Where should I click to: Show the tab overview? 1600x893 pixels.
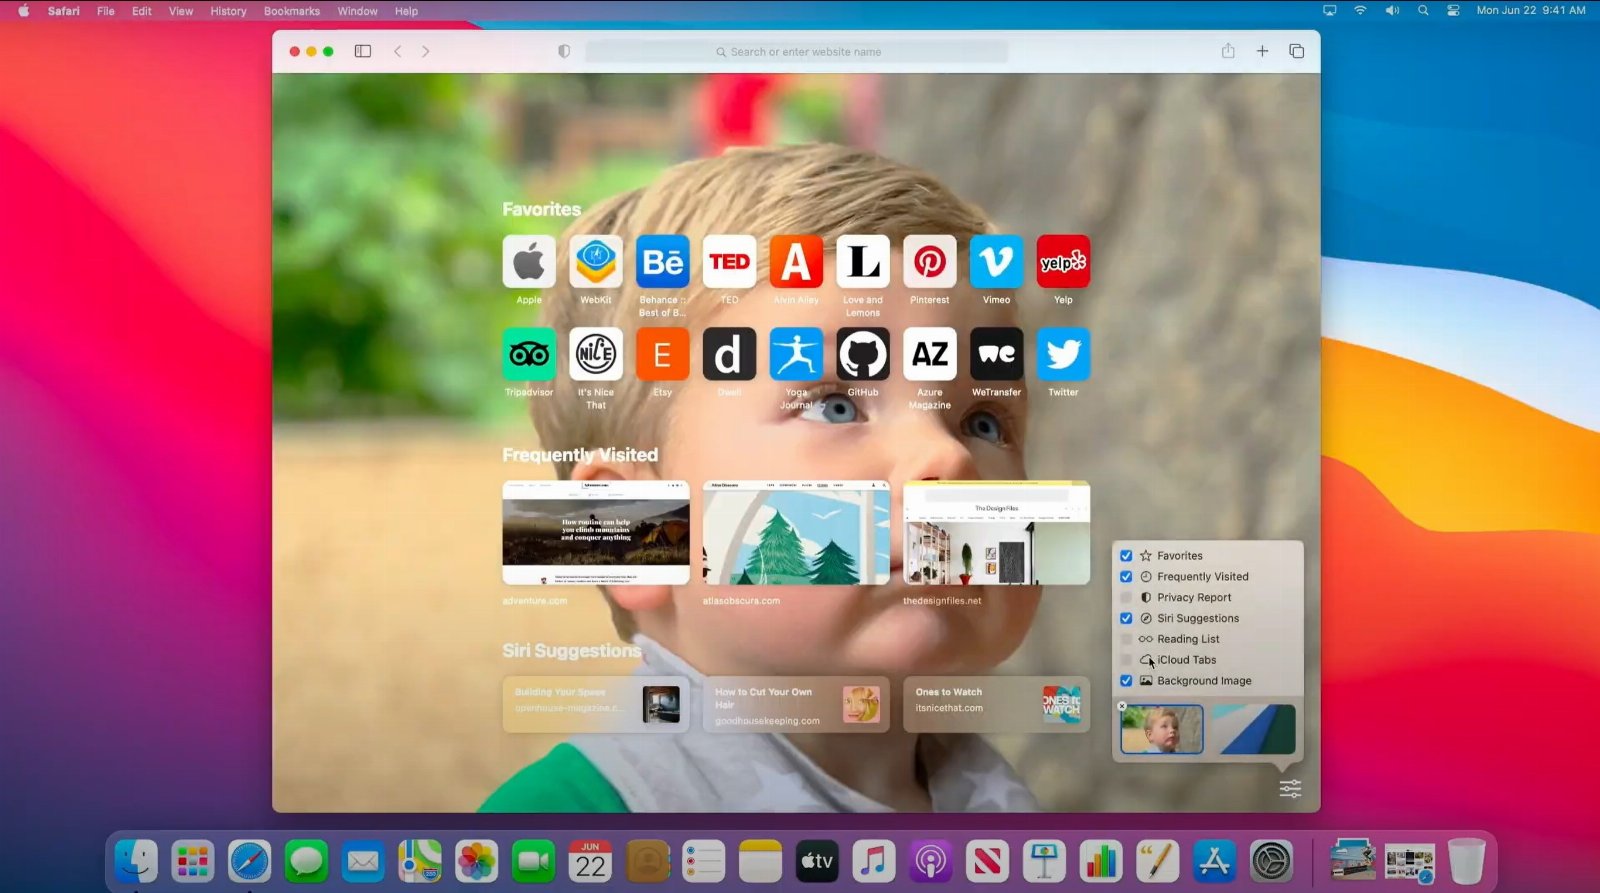pyautogui.click(x=1297, y=51)
